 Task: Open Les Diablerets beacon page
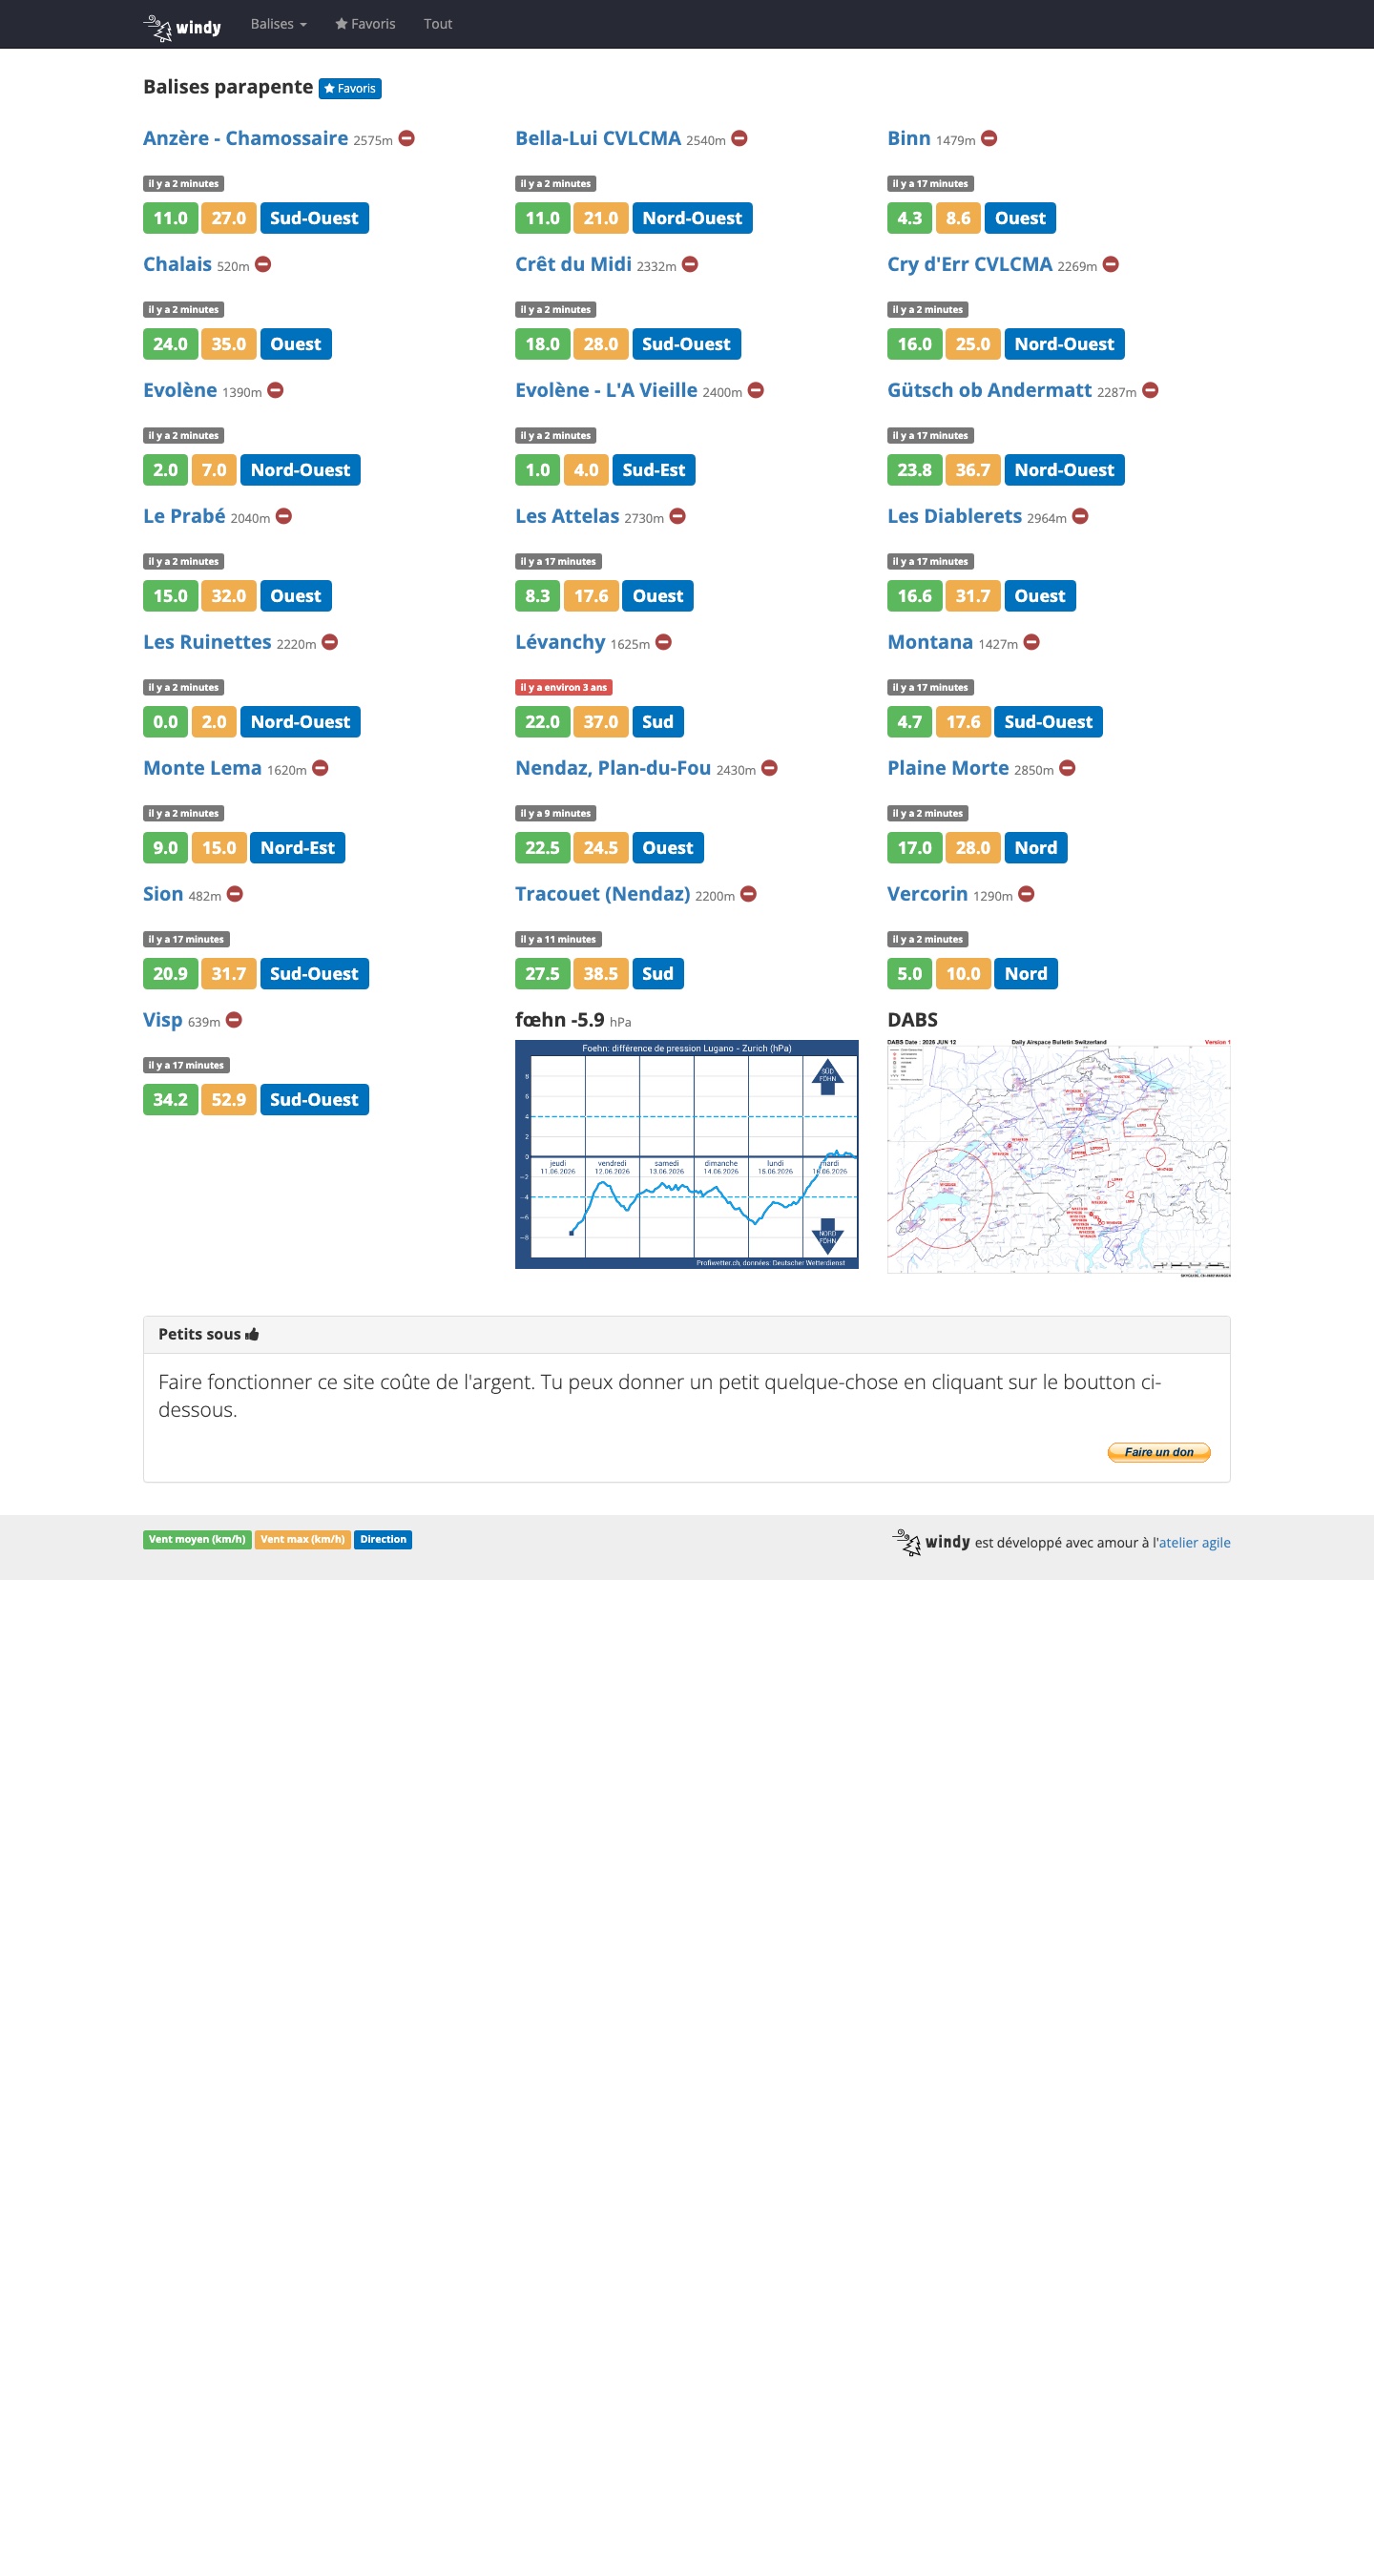(x=954, y=517)
